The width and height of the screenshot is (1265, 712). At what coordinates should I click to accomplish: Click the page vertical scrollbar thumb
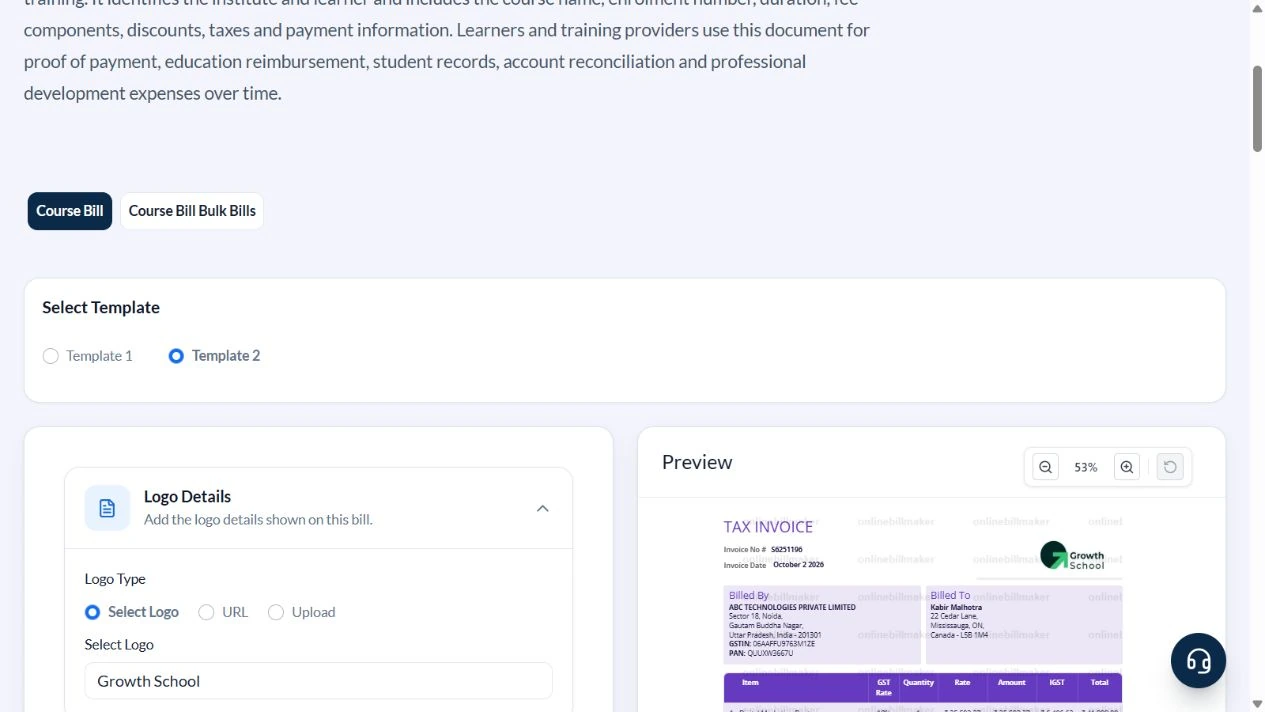click(1257, 109)
